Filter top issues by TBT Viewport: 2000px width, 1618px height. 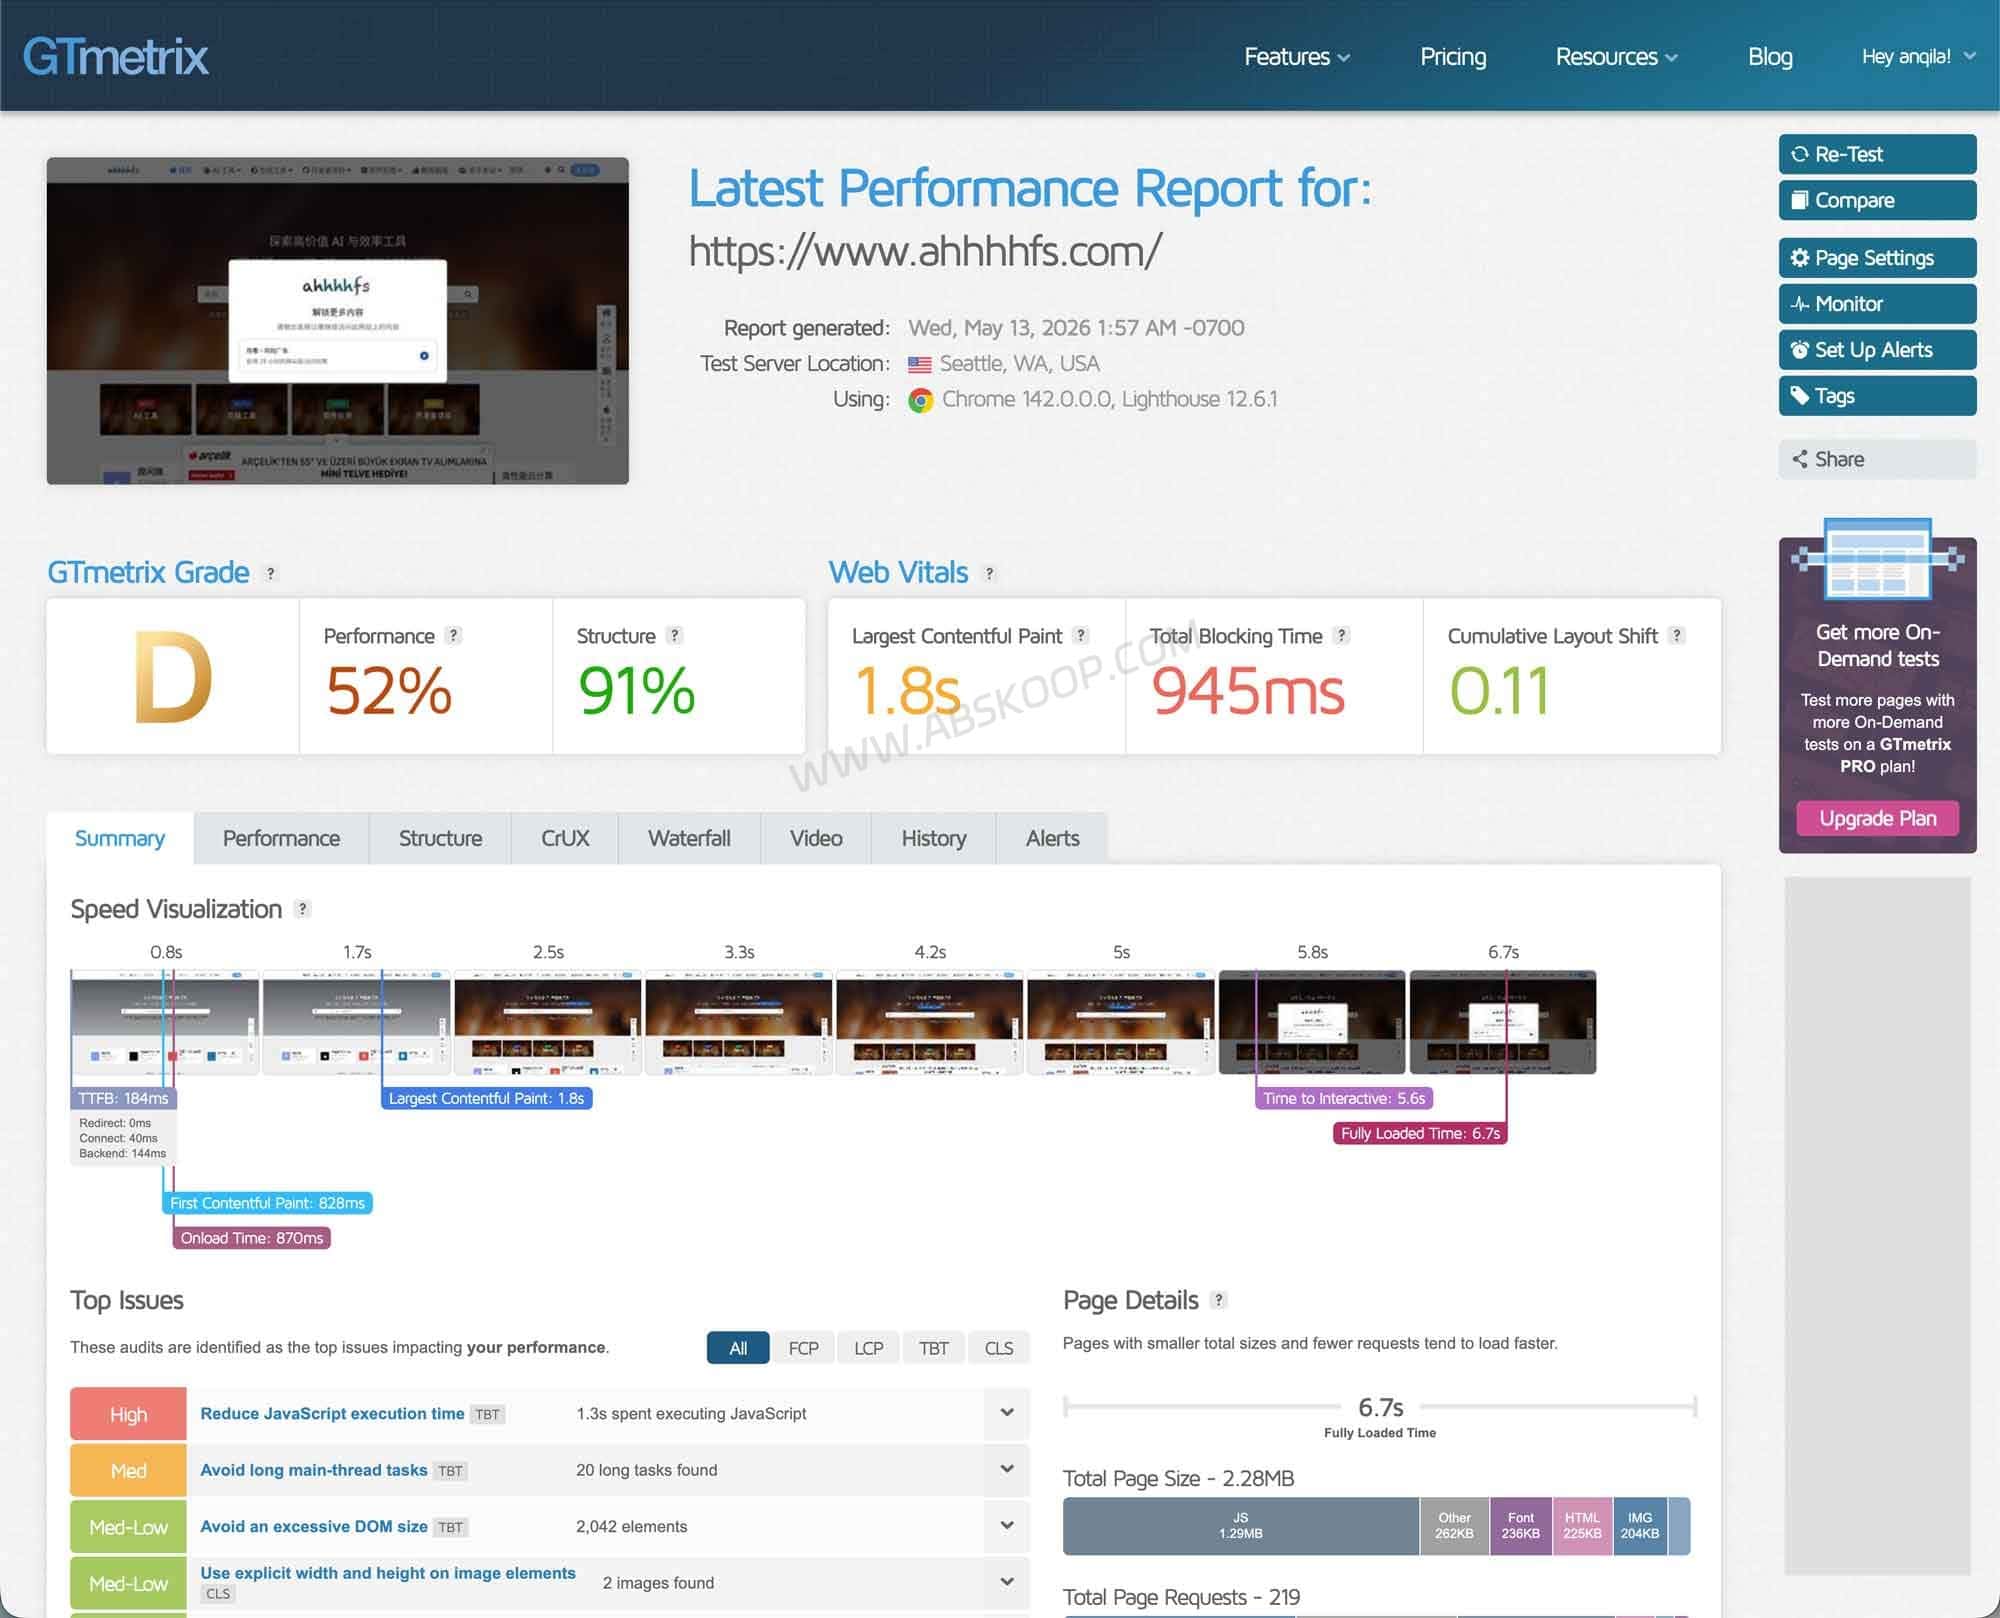[934, 1348]
